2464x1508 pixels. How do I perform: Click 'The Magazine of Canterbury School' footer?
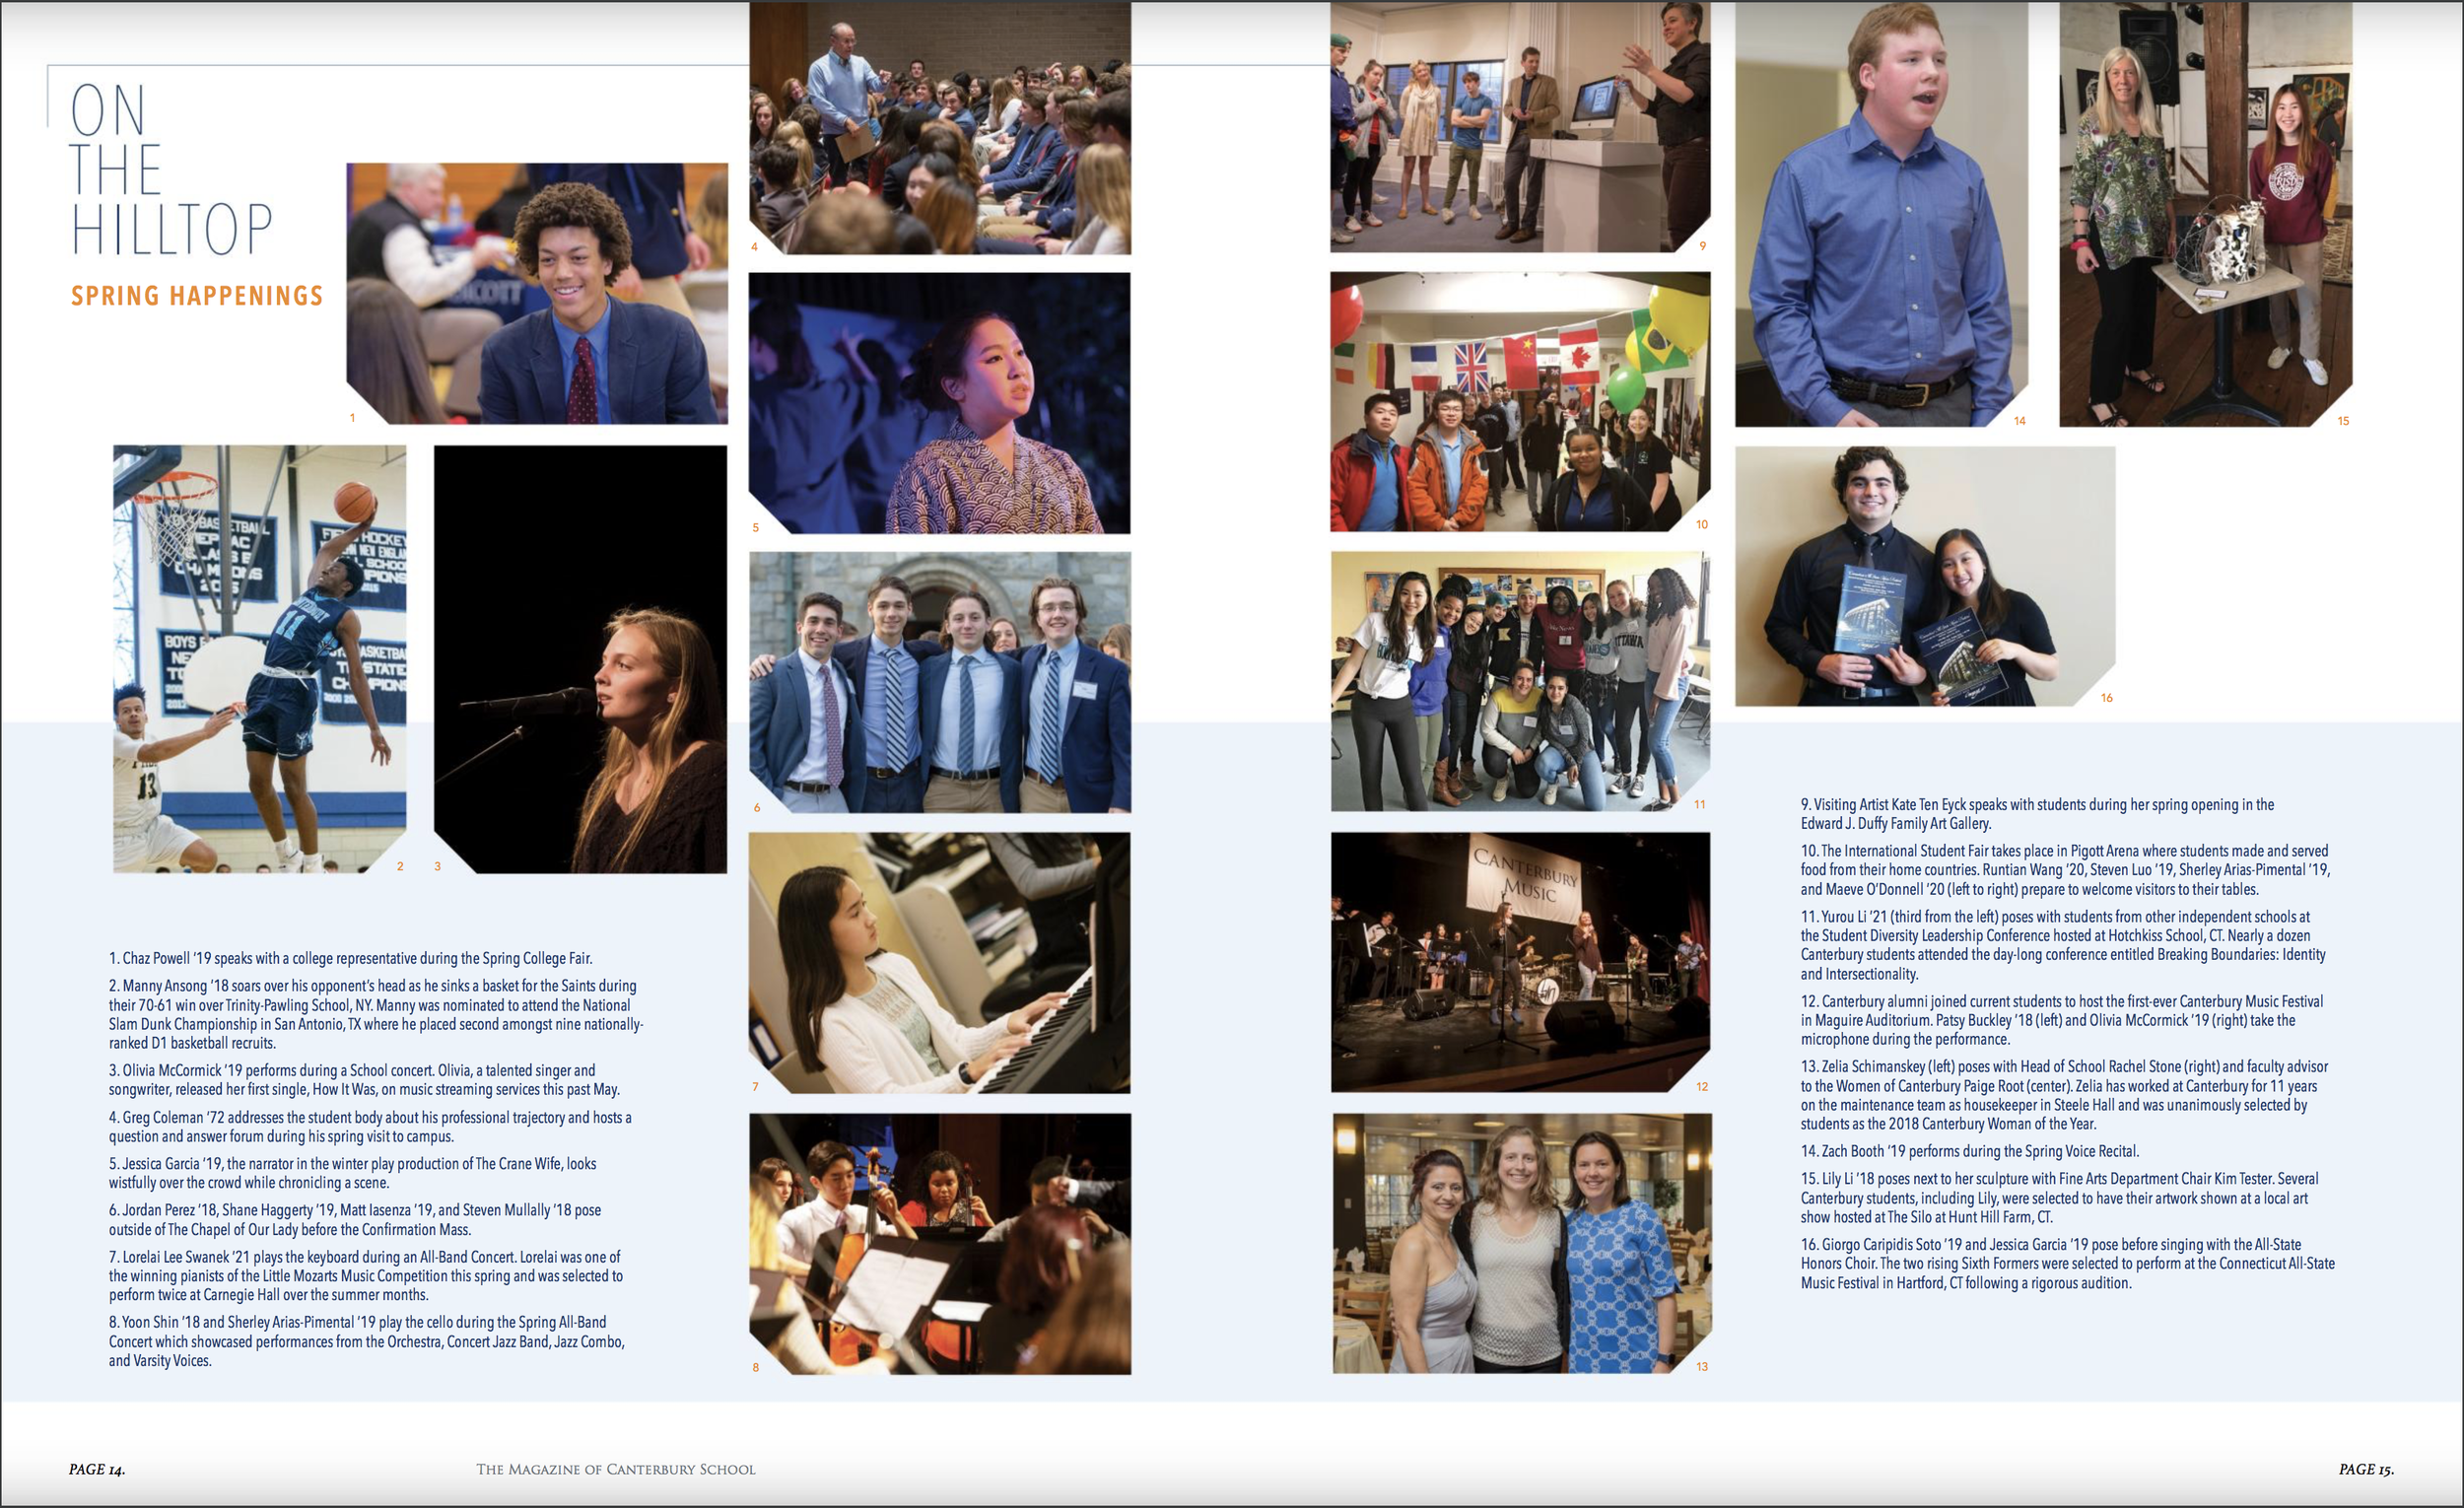[x=616, y=1469]
